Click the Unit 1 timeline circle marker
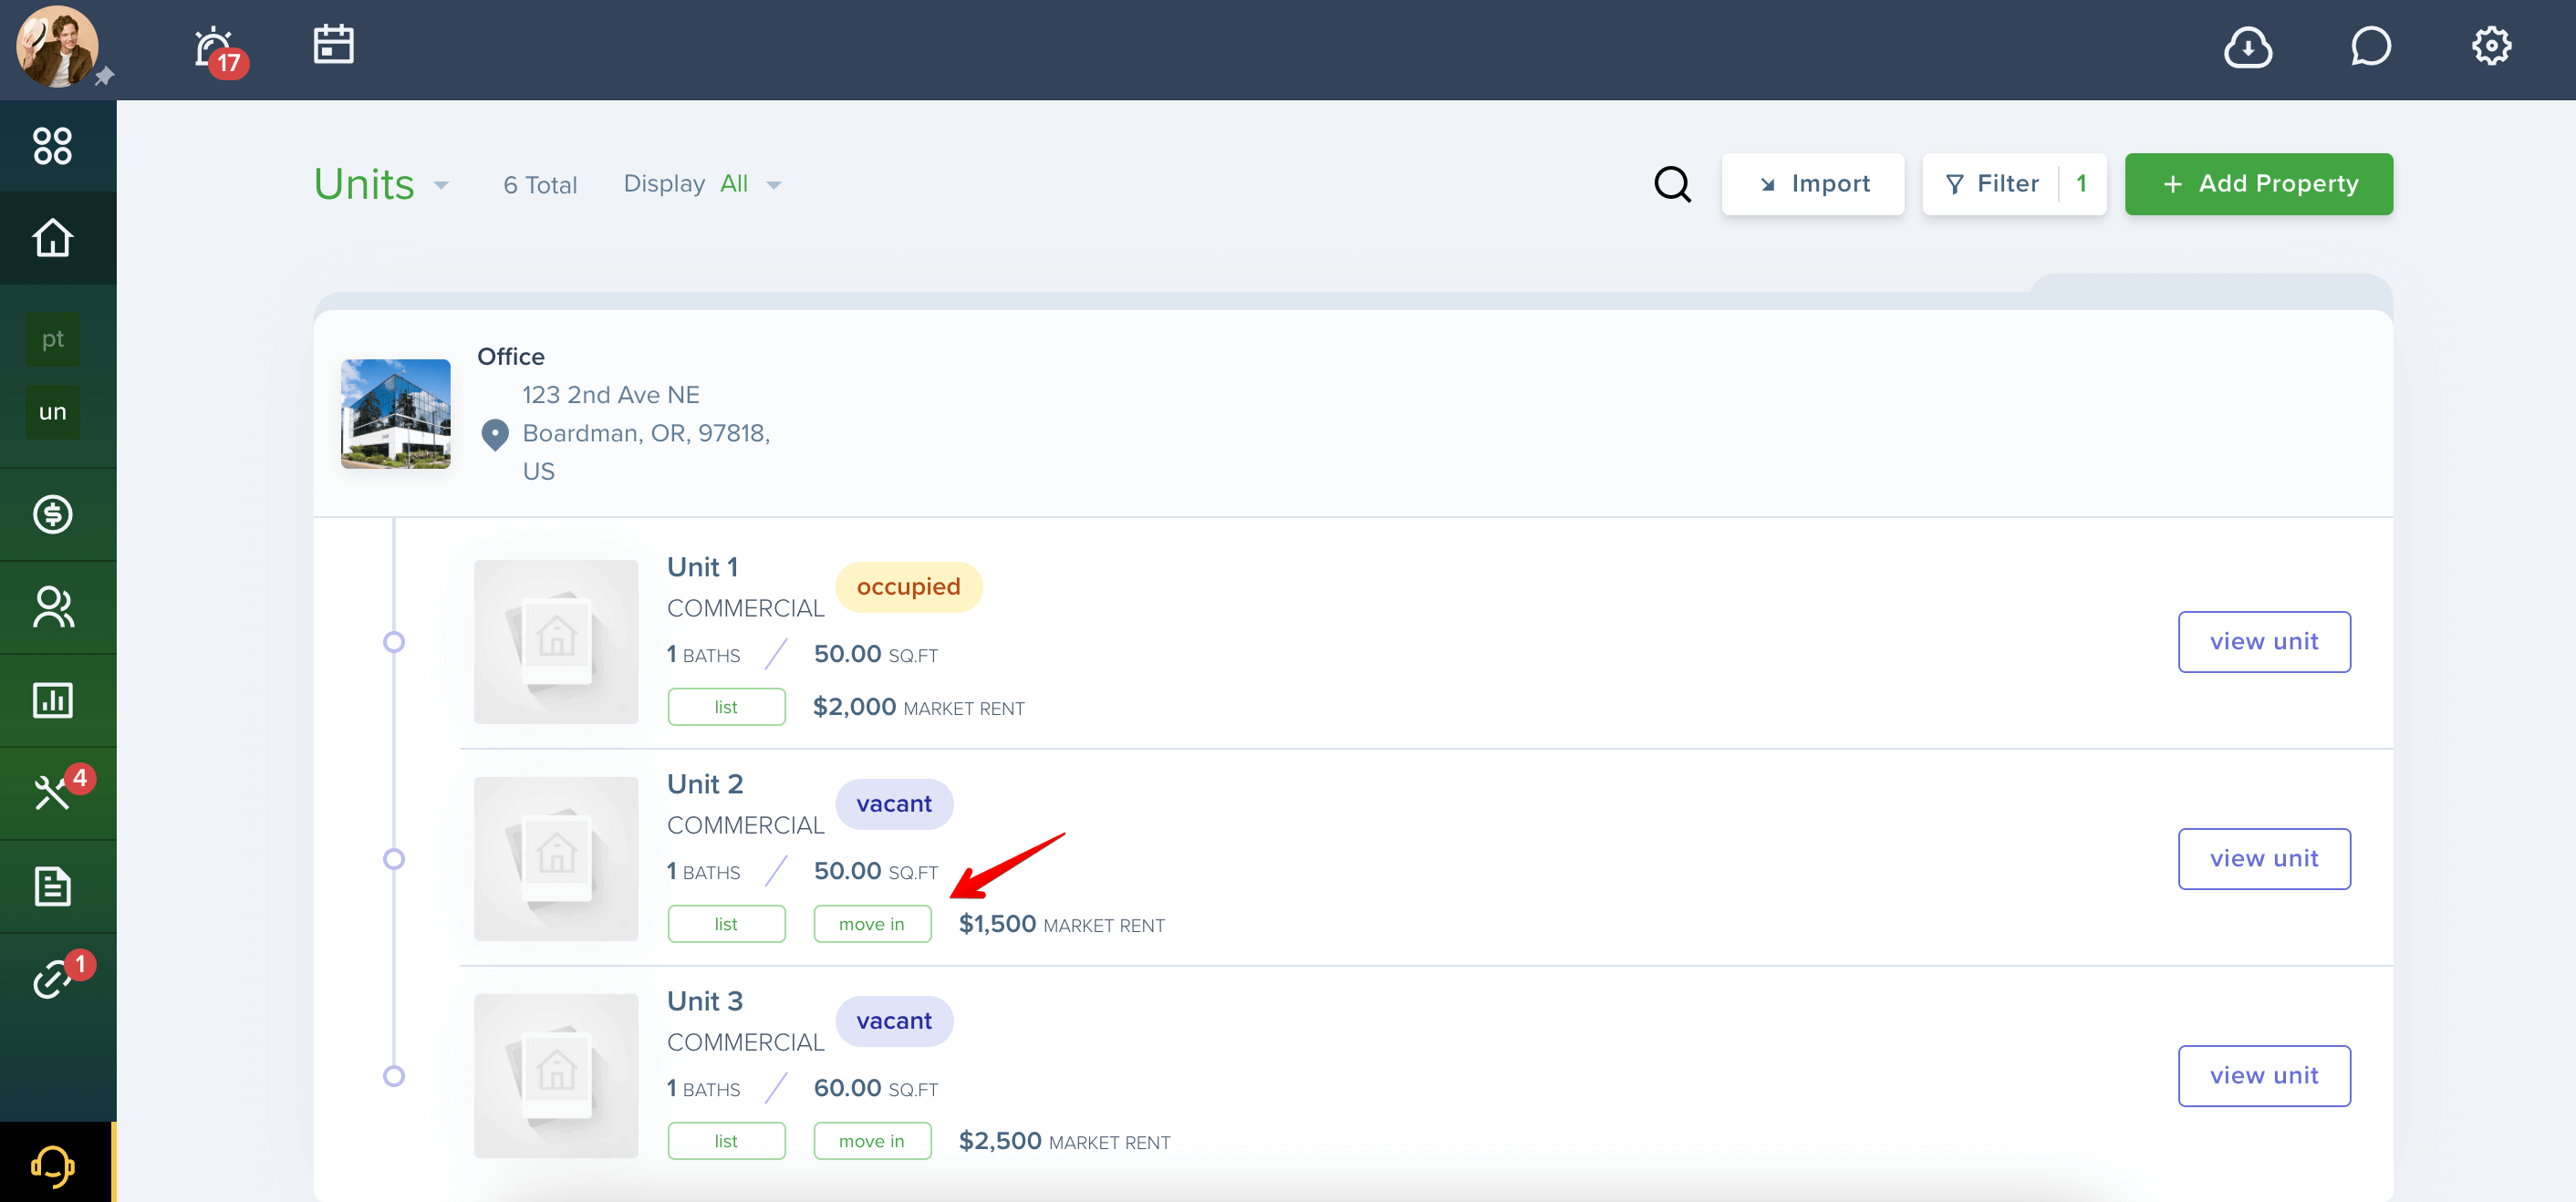Viewport: 2576px width, 1202px height. pos(394,642)
